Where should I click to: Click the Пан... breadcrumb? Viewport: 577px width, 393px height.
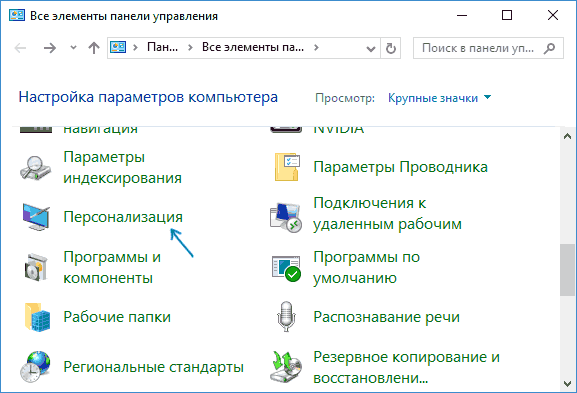[x=162, y=47]
